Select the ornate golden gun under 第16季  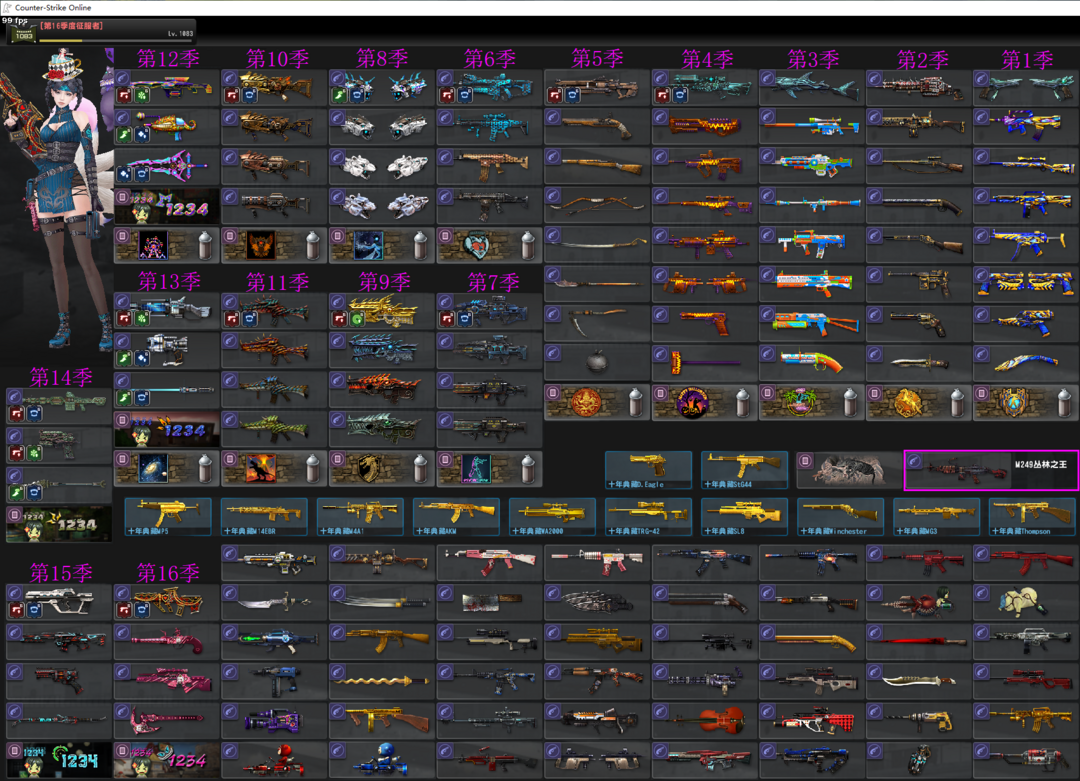point(167,601)
